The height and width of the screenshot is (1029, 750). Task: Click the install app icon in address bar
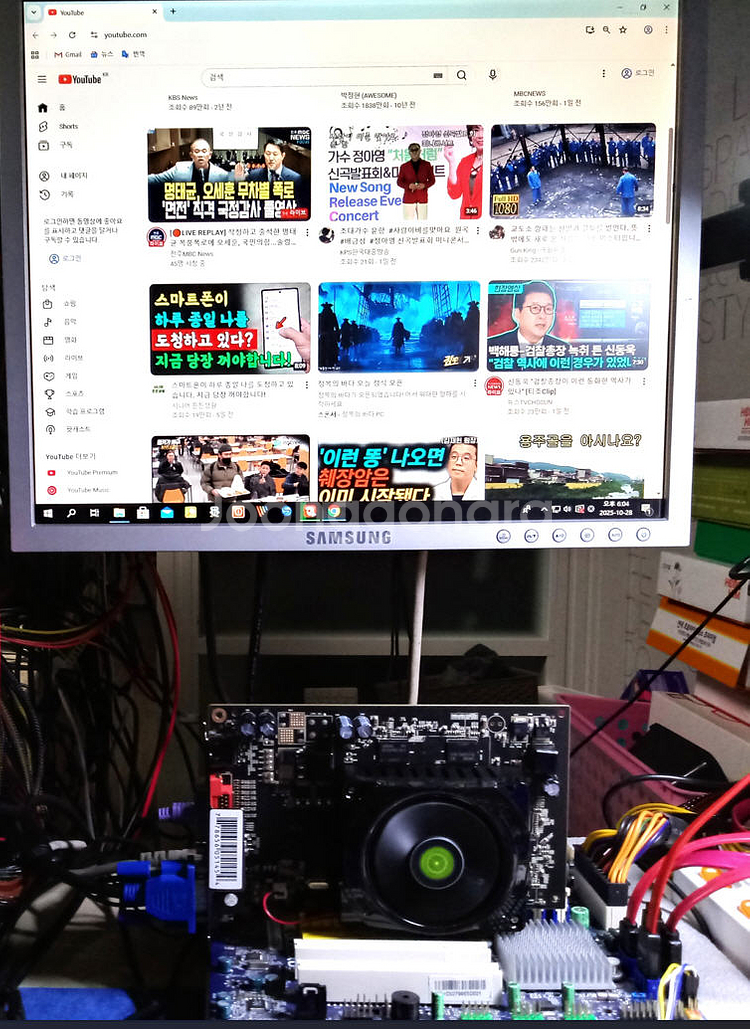tap(590, 30)
